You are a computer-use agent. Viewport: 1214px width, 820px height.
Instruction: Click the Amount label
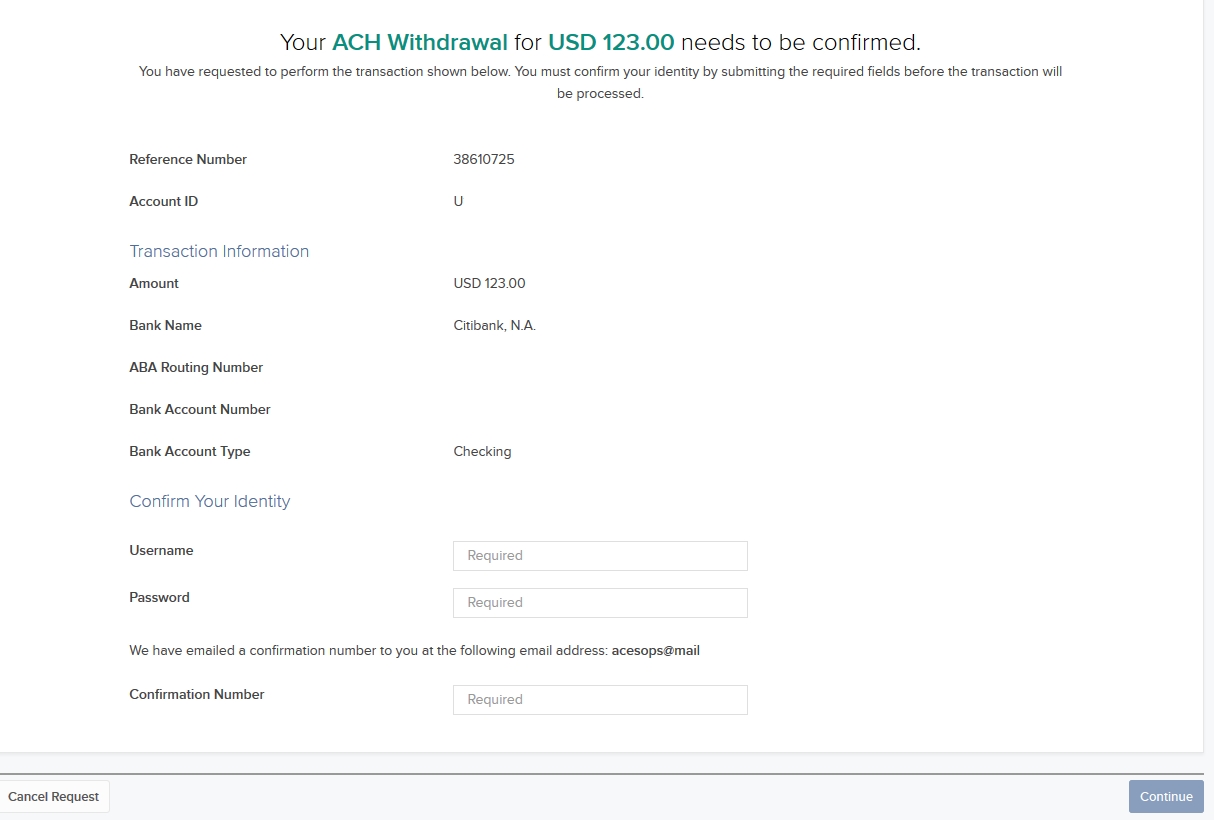pyautogui.click(x=154, y=284)
